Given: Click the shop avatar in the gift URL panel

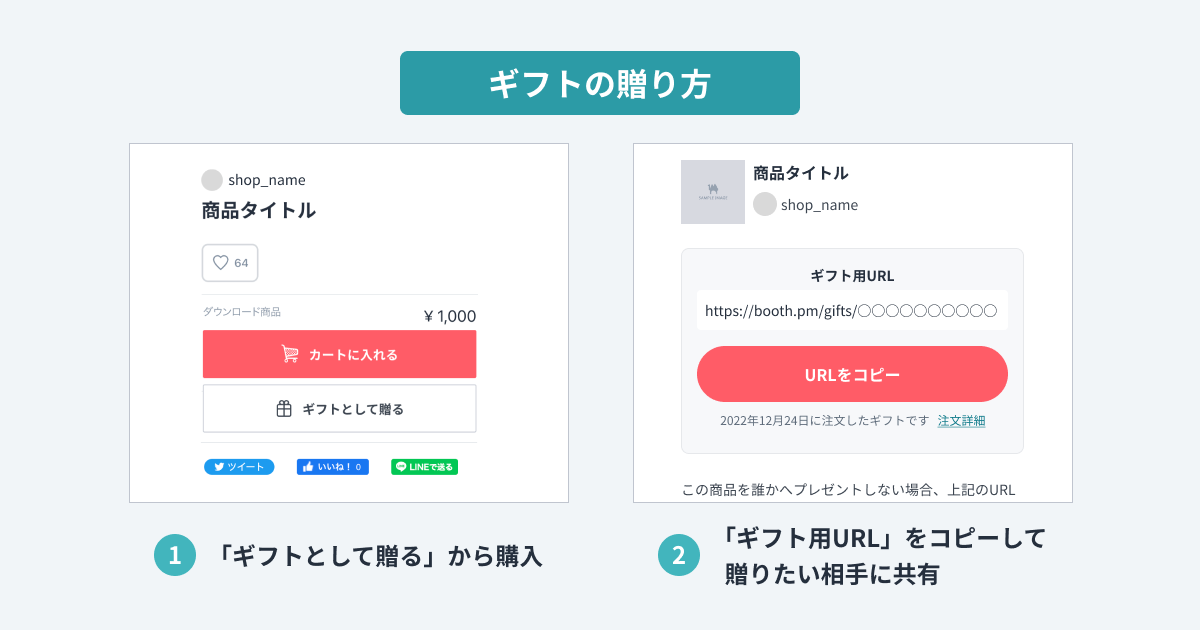Looking at the screenshot, I should 765,204.
